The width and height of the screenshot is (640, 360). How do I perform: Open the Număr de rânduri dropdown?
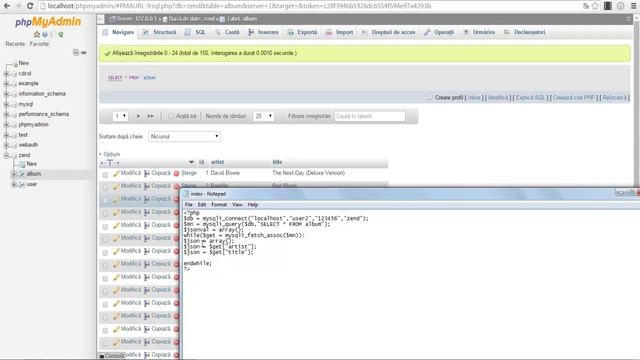point(263,116)
